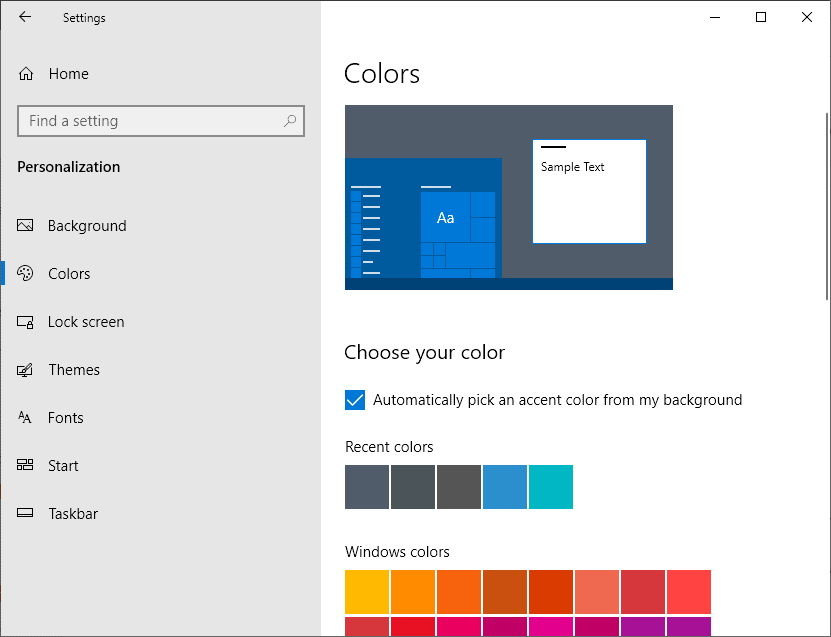Click the Home icon in sidebar
Screen dimensions: 831x637
point(26,74)
